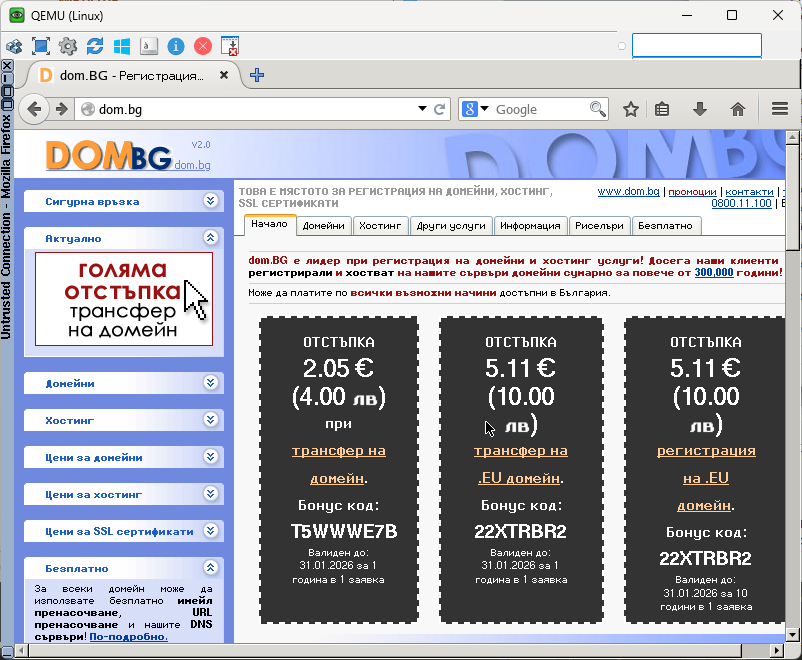Open the Други услуги tab
Screen dimensions: 802x660
coord(451,226)
